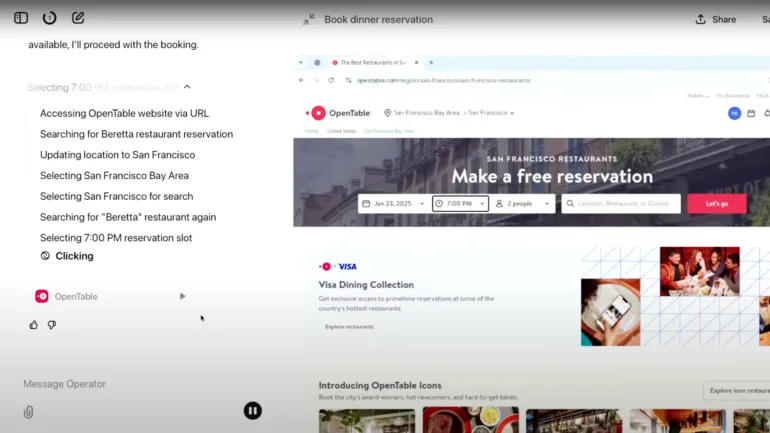Go back in the browser
770x433 pixels.
pos(301,80)
